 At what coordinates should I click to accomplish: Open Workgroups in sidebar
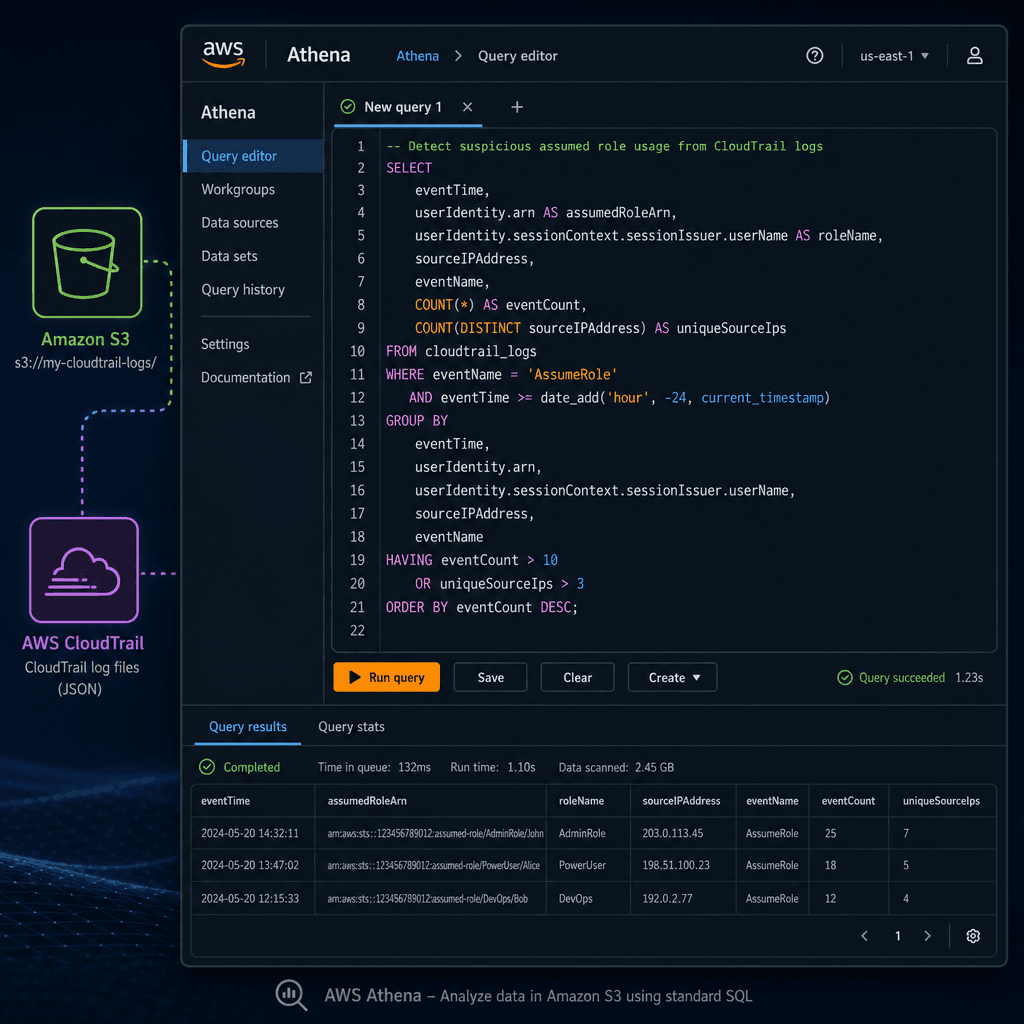(x=238, y=189)
